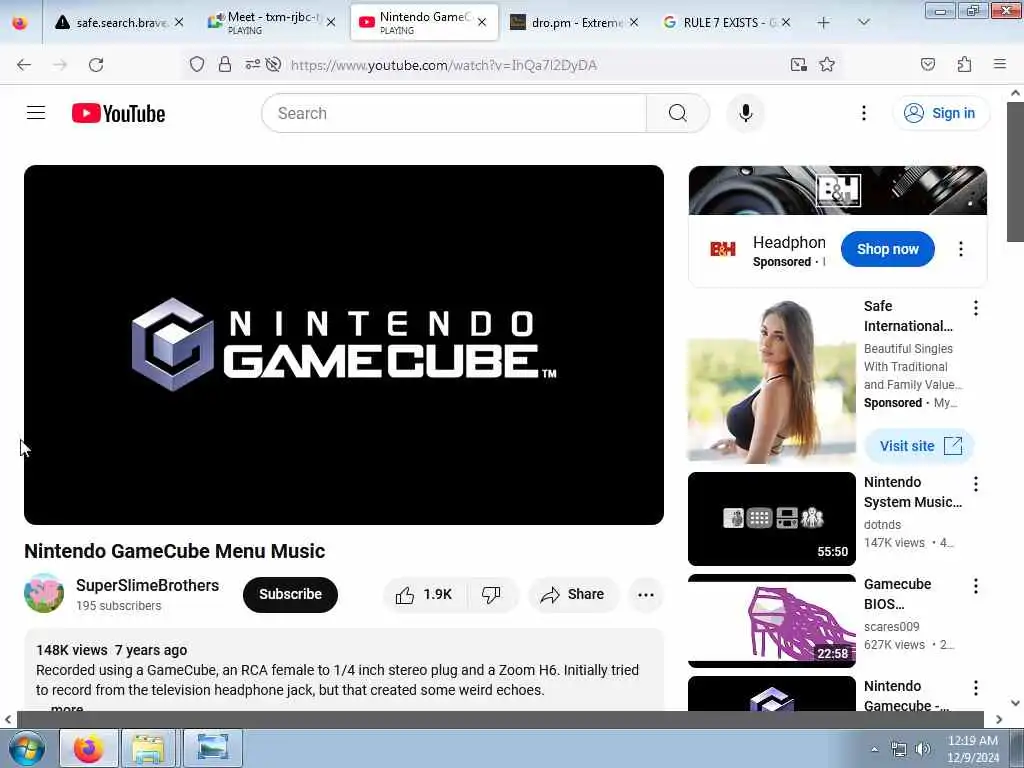Screen dimensions: 1024x768
Task: Subscribe to SuperSlimeBrothers
Action: (x=290, y=594)
